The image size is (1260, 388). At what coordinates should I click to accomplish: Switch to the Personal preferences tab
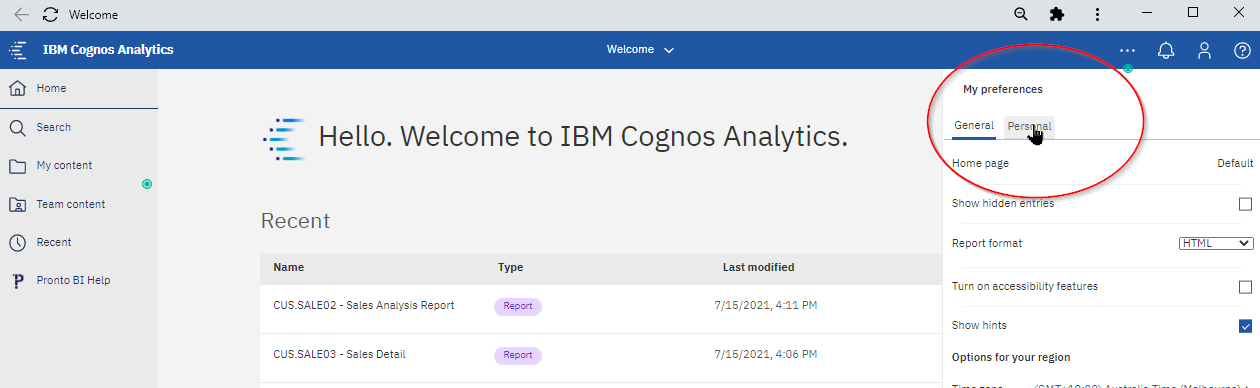(x=1029, y=126)
